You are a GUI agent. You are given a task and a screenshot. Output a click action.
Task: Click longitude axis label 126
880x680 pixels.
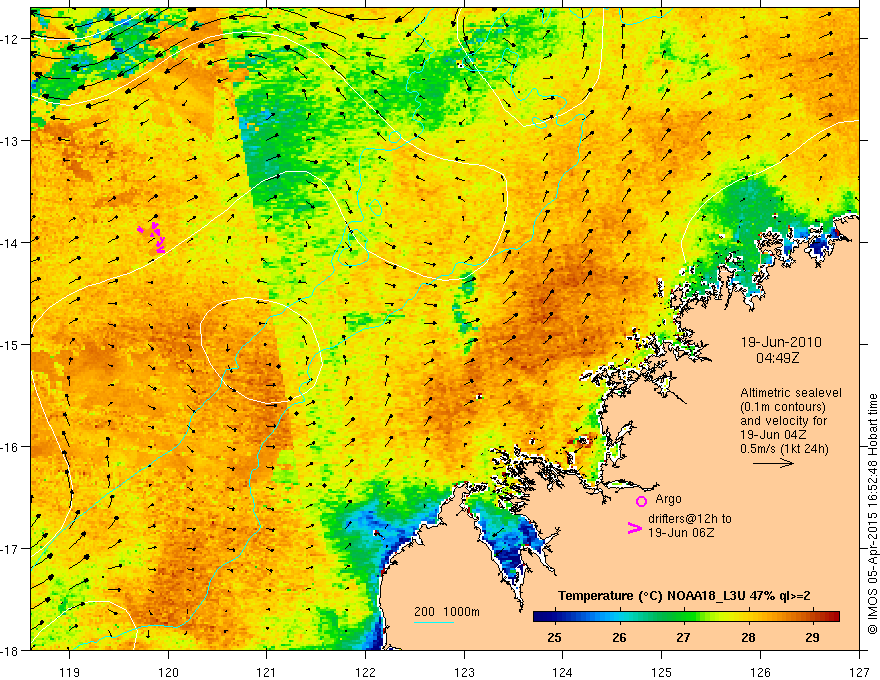coord(760,672)
